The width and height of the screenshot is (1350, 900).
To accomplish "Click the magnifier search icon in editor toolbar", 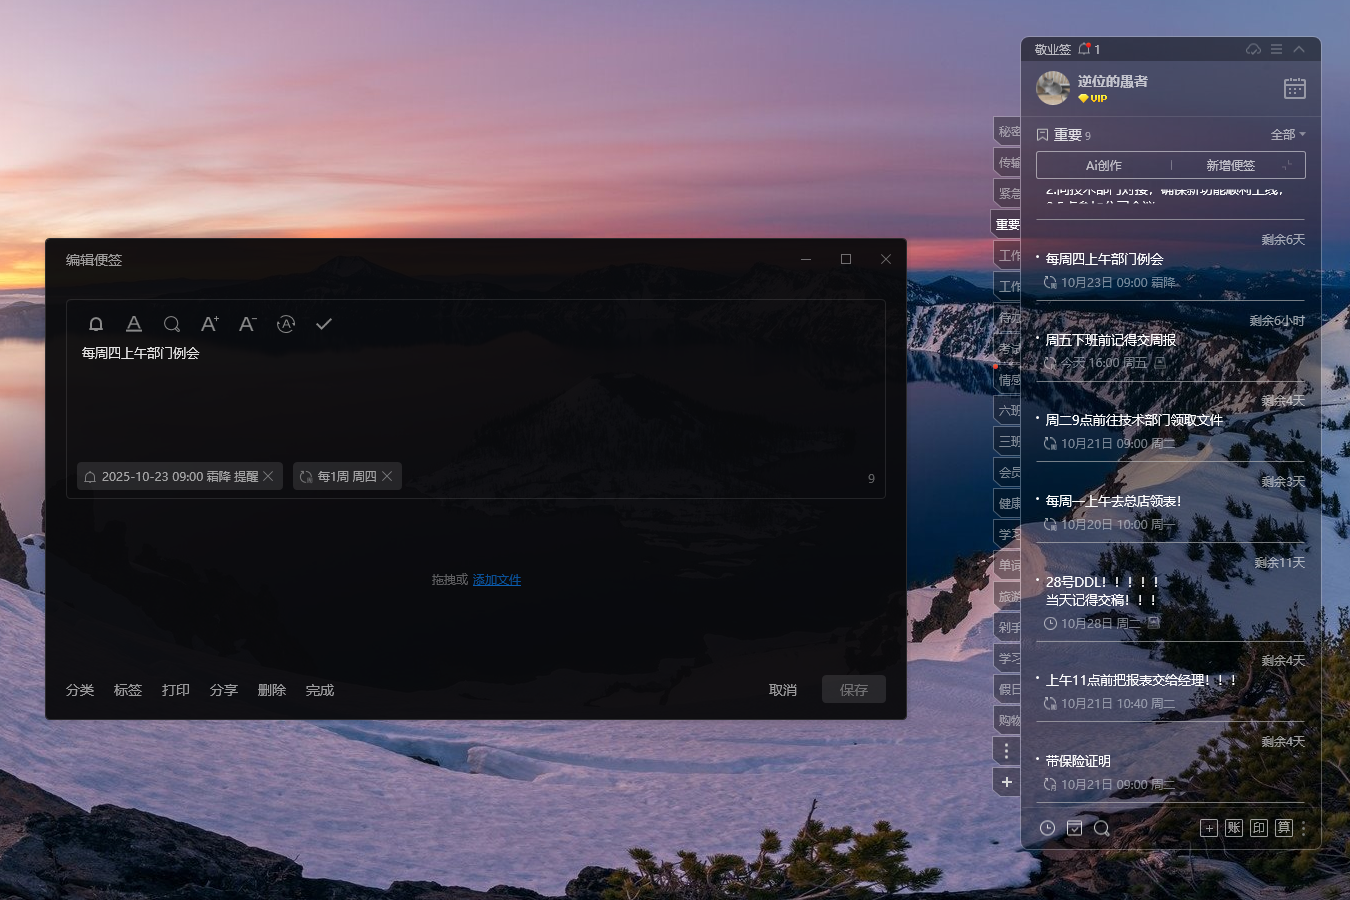I will 172,324.
